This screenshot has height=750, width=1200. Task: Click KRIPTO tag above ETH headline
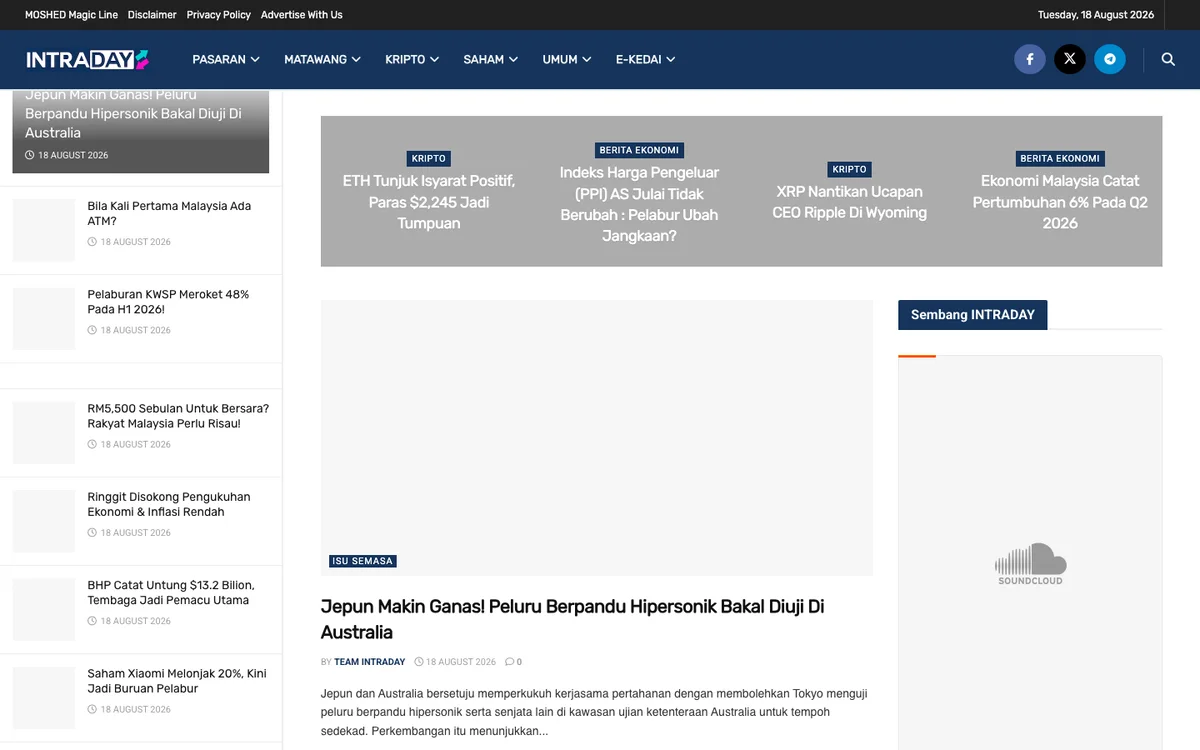tap(429, 159)
